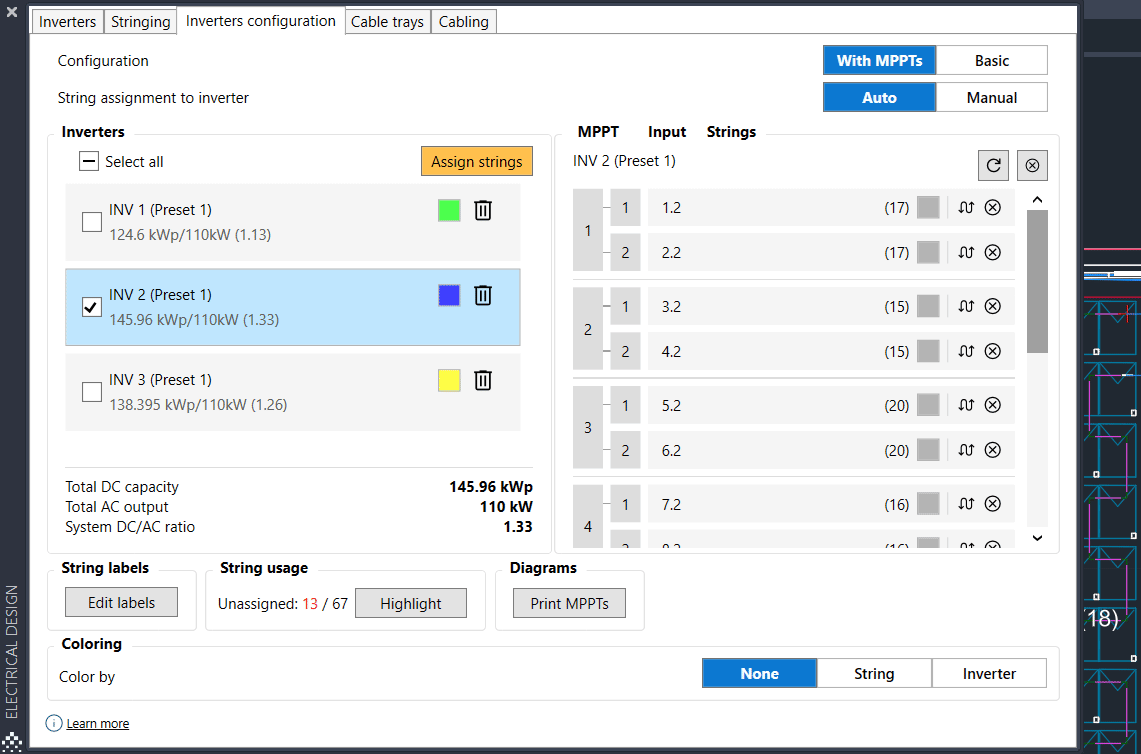Toggle the Select all checkbox

89,161
